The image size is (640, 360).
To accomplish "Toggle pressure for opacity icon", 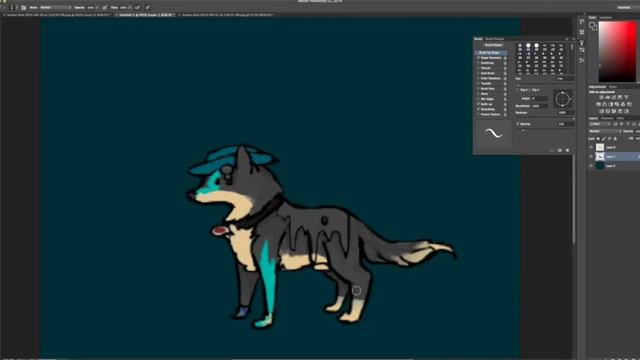I will click(104, 7).
